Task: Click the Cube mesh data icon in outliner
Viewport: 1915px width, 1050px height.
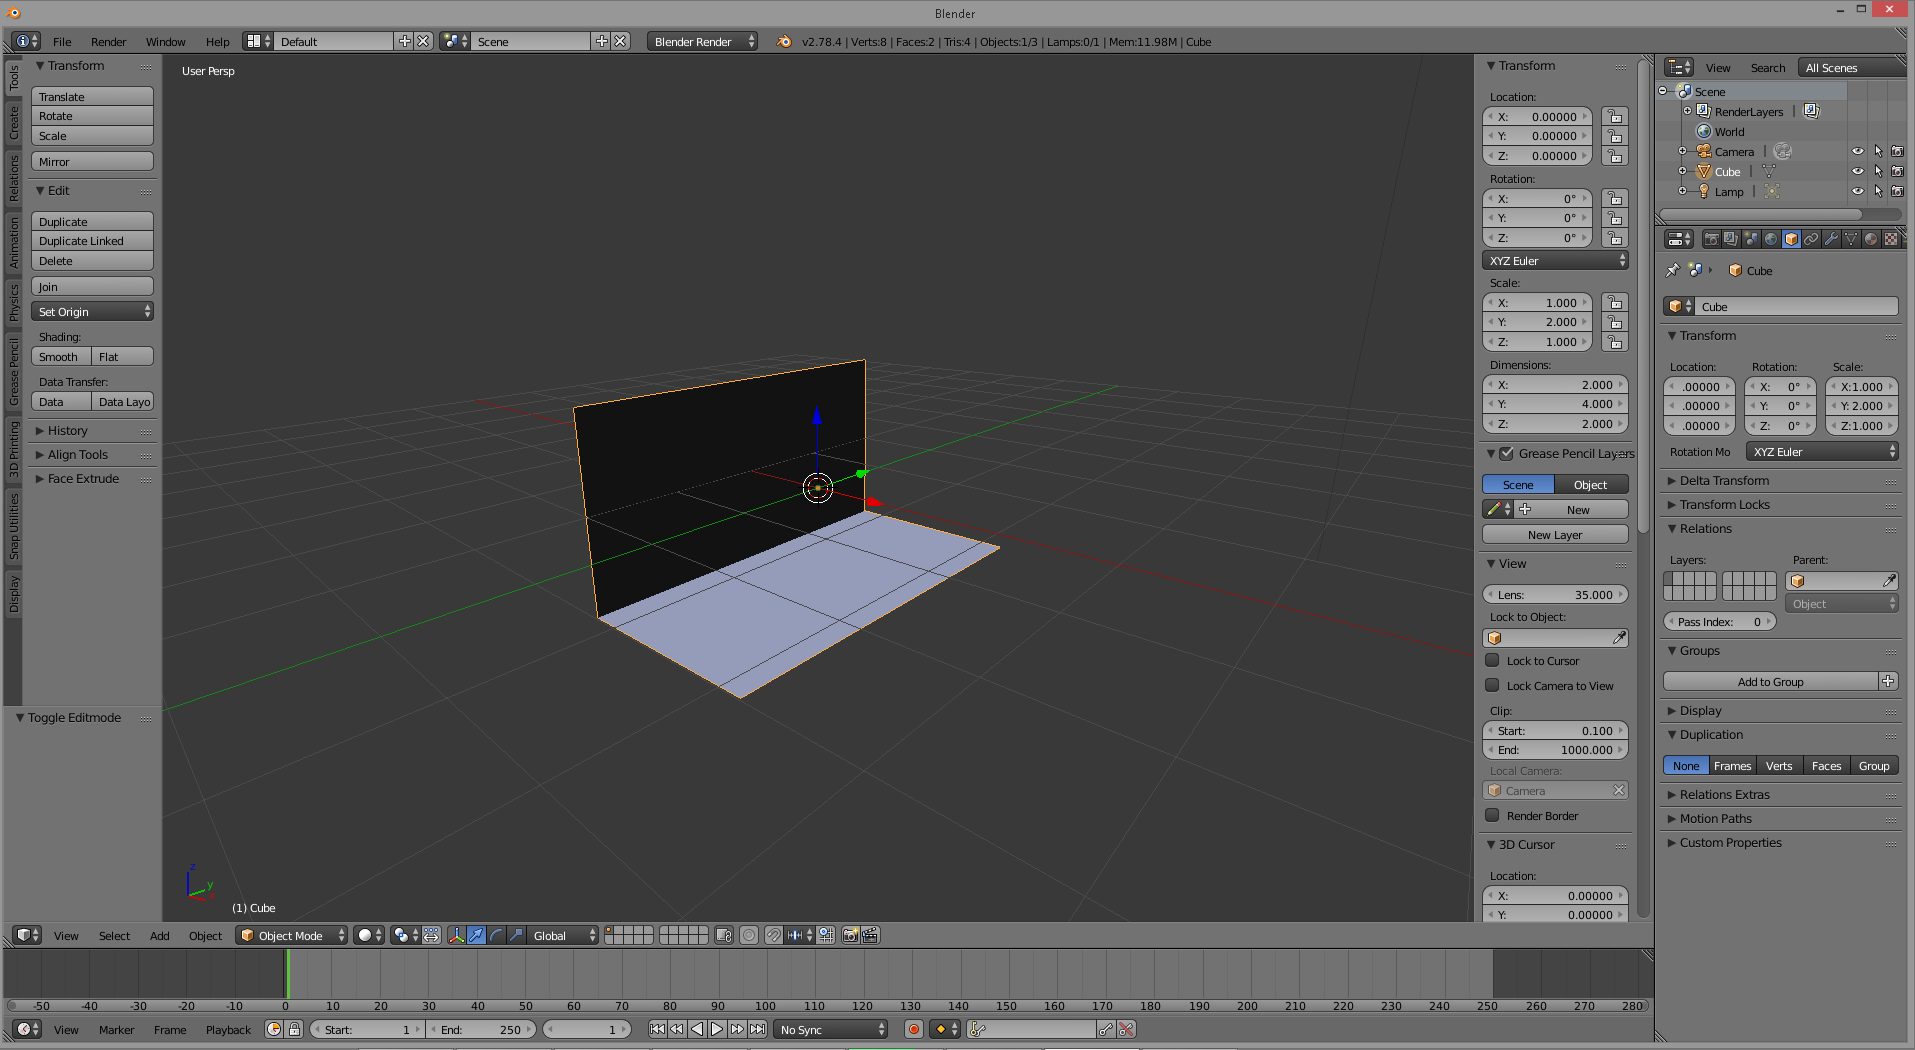Action: [1769, 172]
